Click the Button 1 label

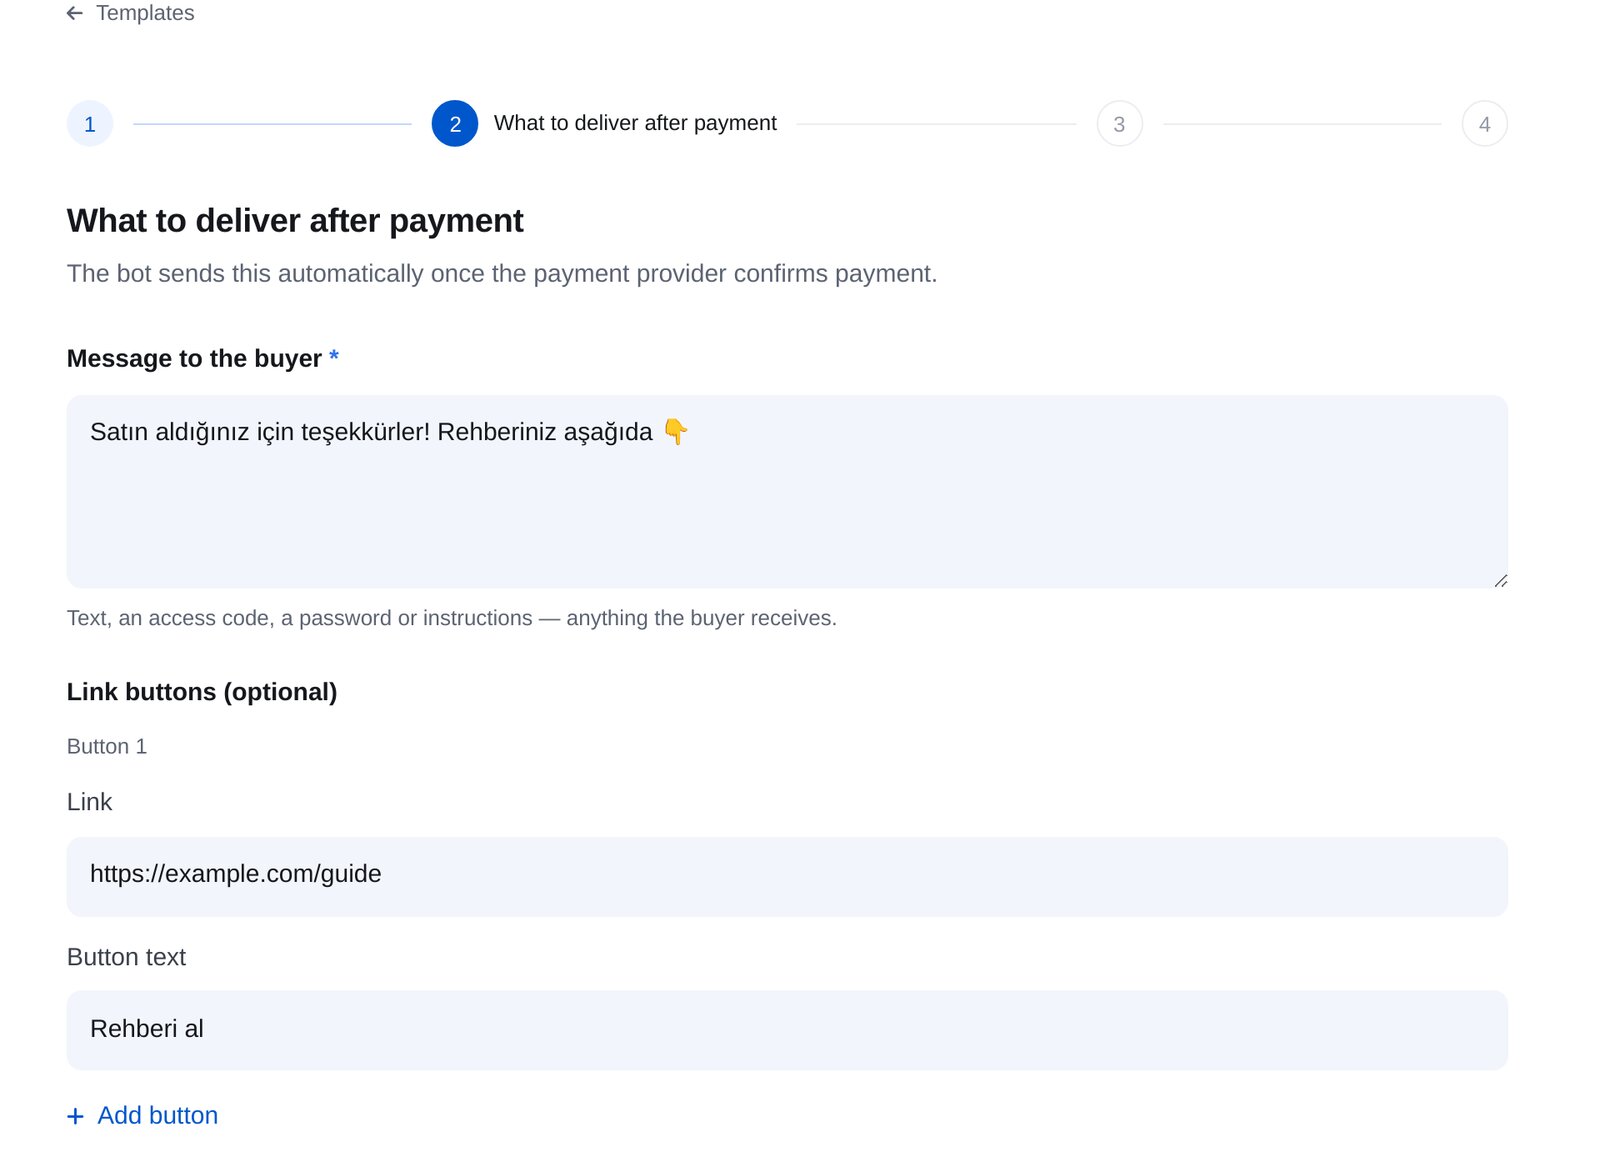[x=107, y=747]
